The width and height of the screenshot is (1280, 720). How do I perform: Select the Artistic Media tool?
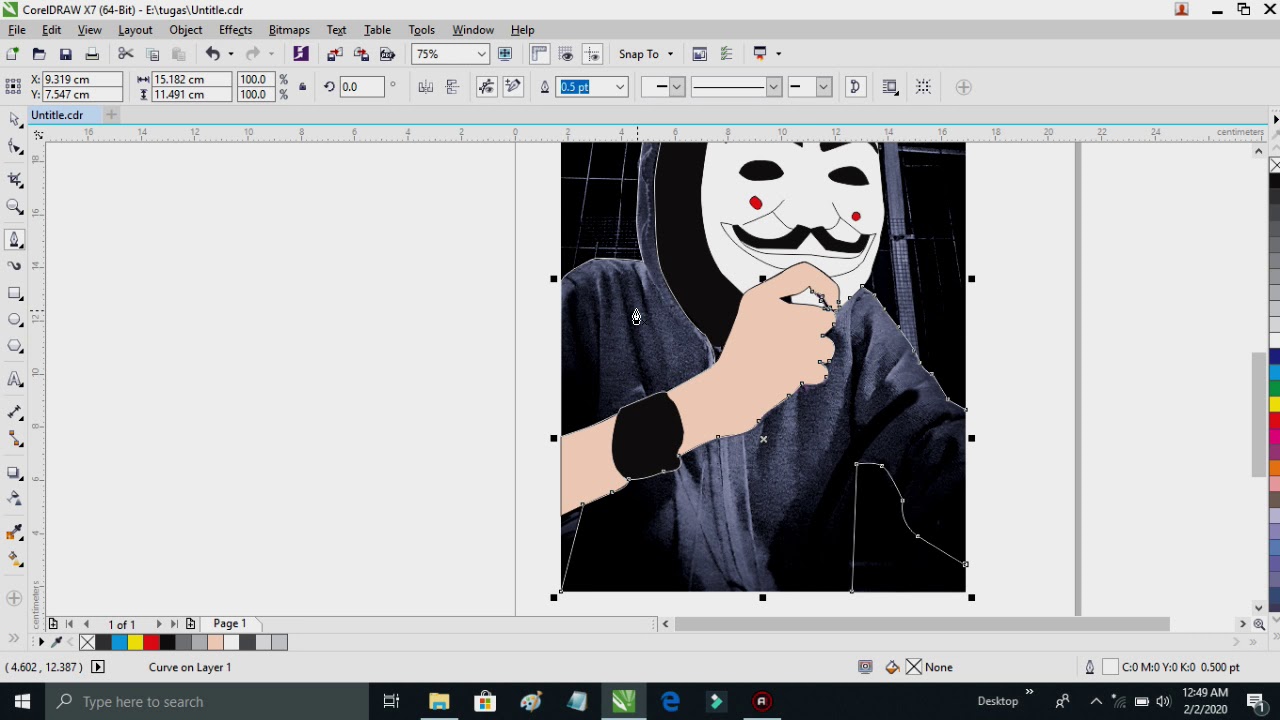tap(15, 266)
